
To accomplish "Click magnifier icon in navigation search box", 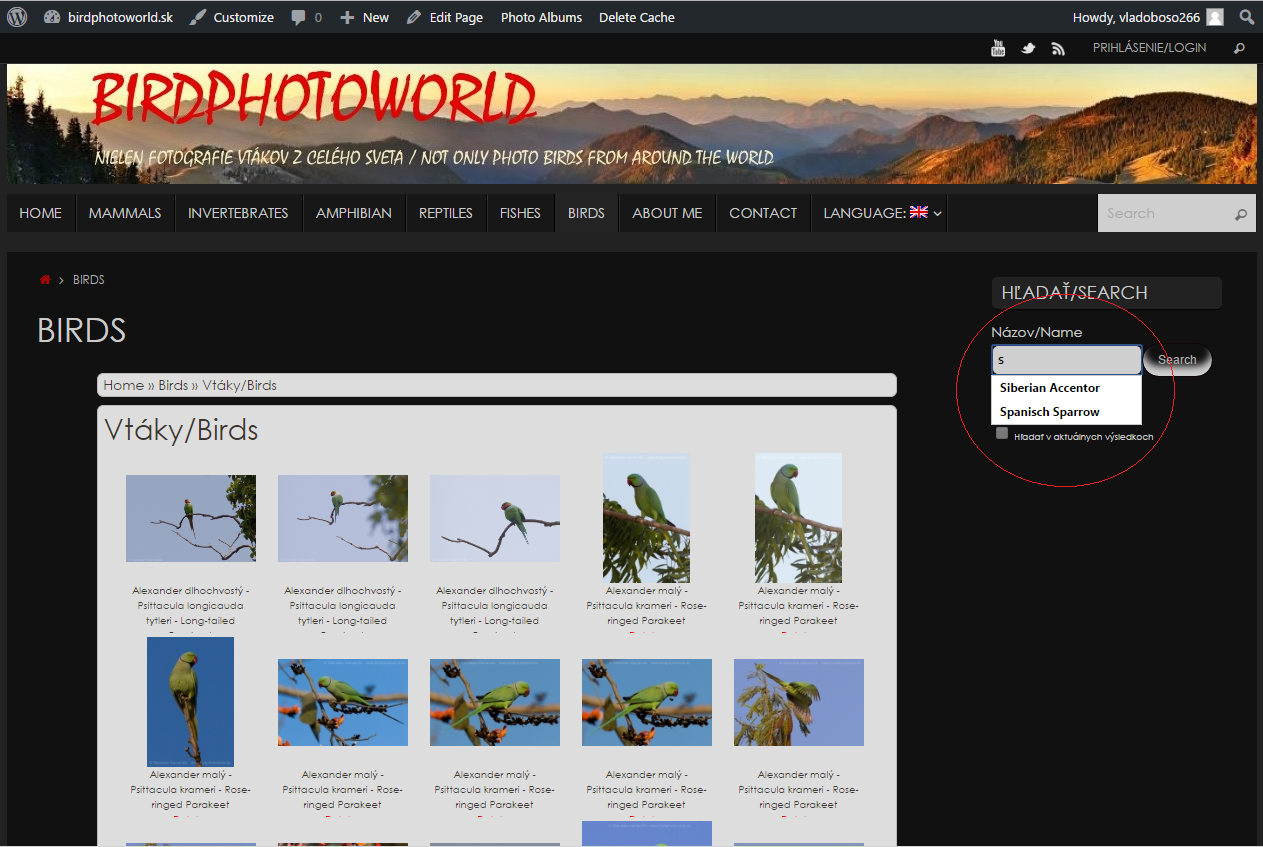I will pyautogui.click(x=1241, y=214).
